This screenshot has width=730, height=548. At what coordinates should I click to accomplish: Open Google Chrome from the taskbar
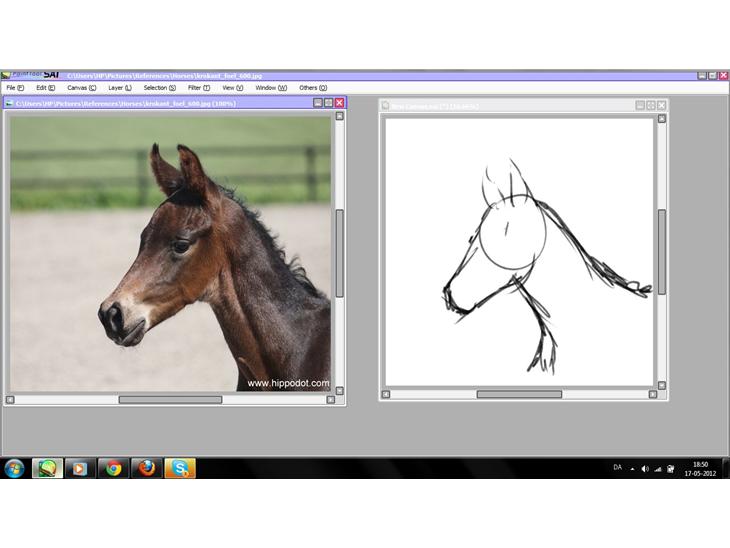(x=113, y=468)
